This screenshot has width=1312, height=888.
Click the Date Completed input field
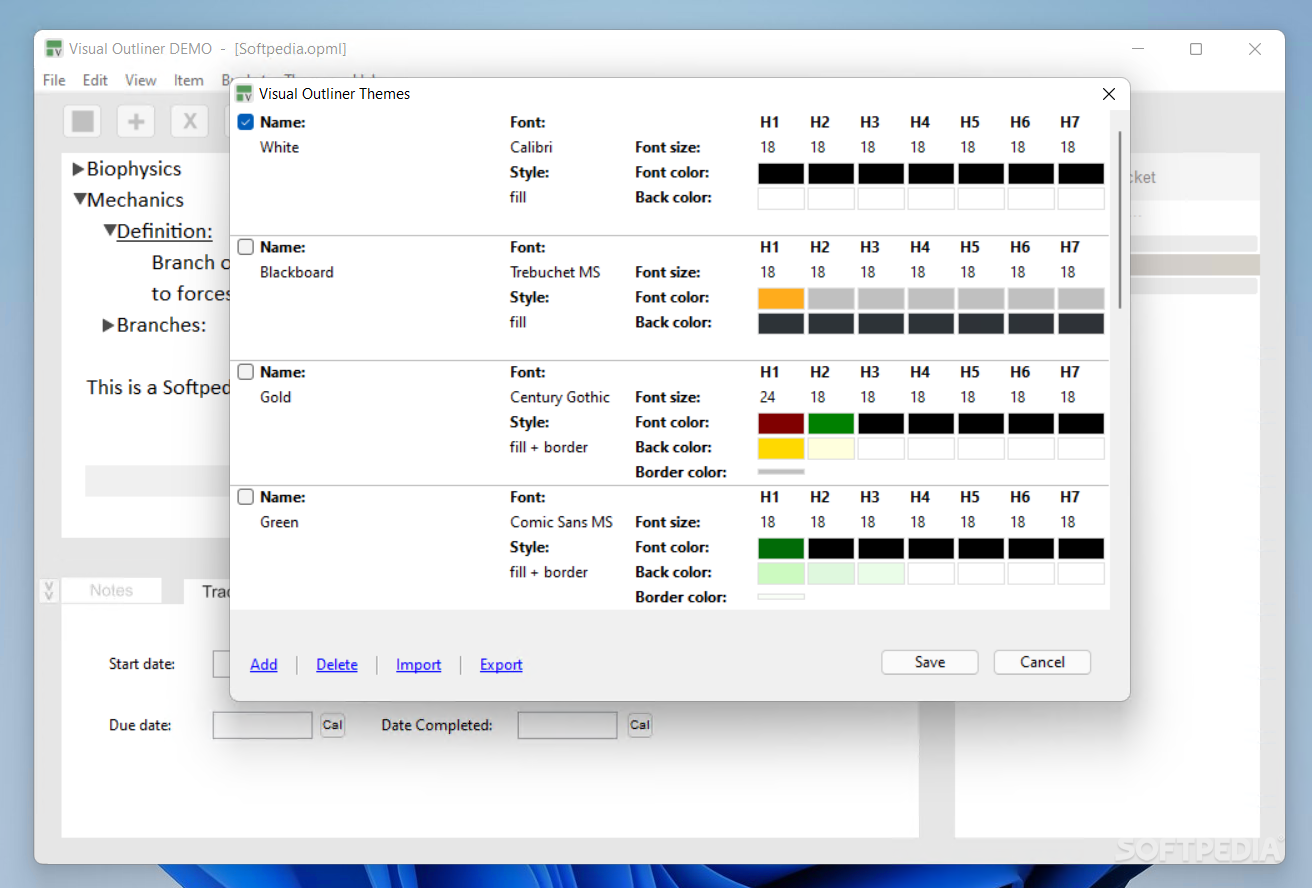[567, 725]
